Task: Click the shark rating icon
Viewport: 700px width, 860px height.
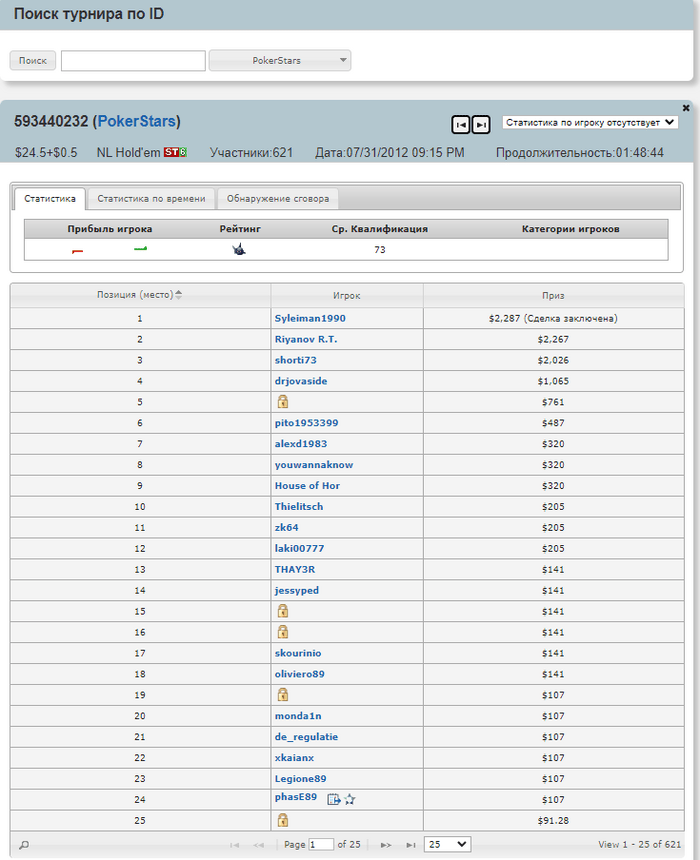Action: pyautogui.click(x=239, y=250)
